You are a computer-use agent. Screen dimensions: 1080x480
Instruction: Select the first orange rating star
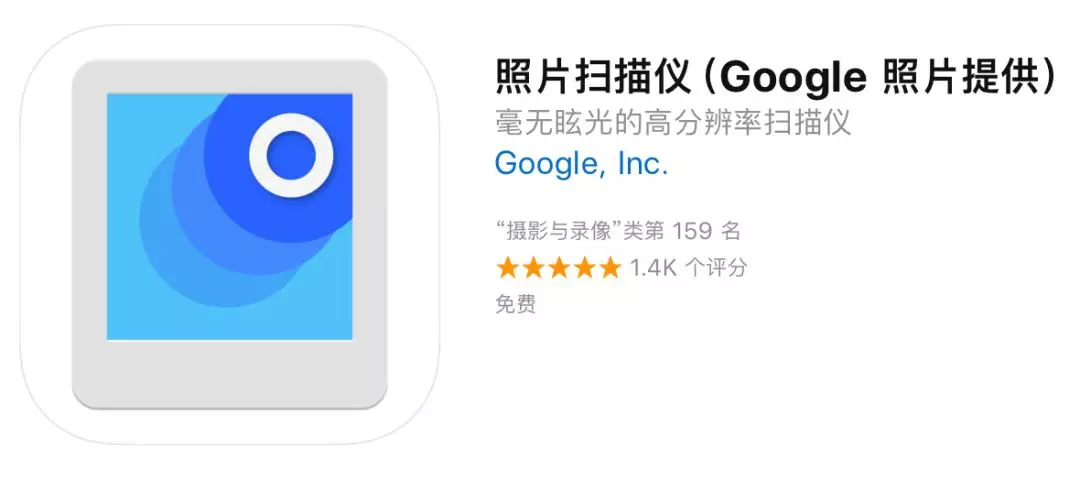[508, 268]
